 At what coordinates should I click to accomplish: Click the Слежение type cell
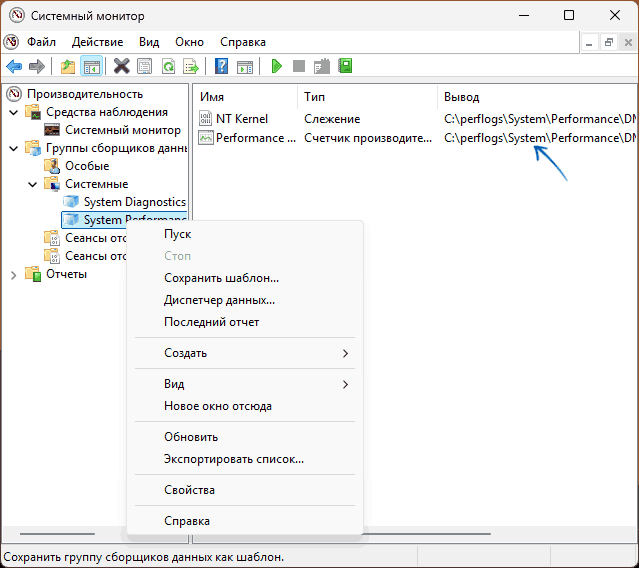point(332,119)
